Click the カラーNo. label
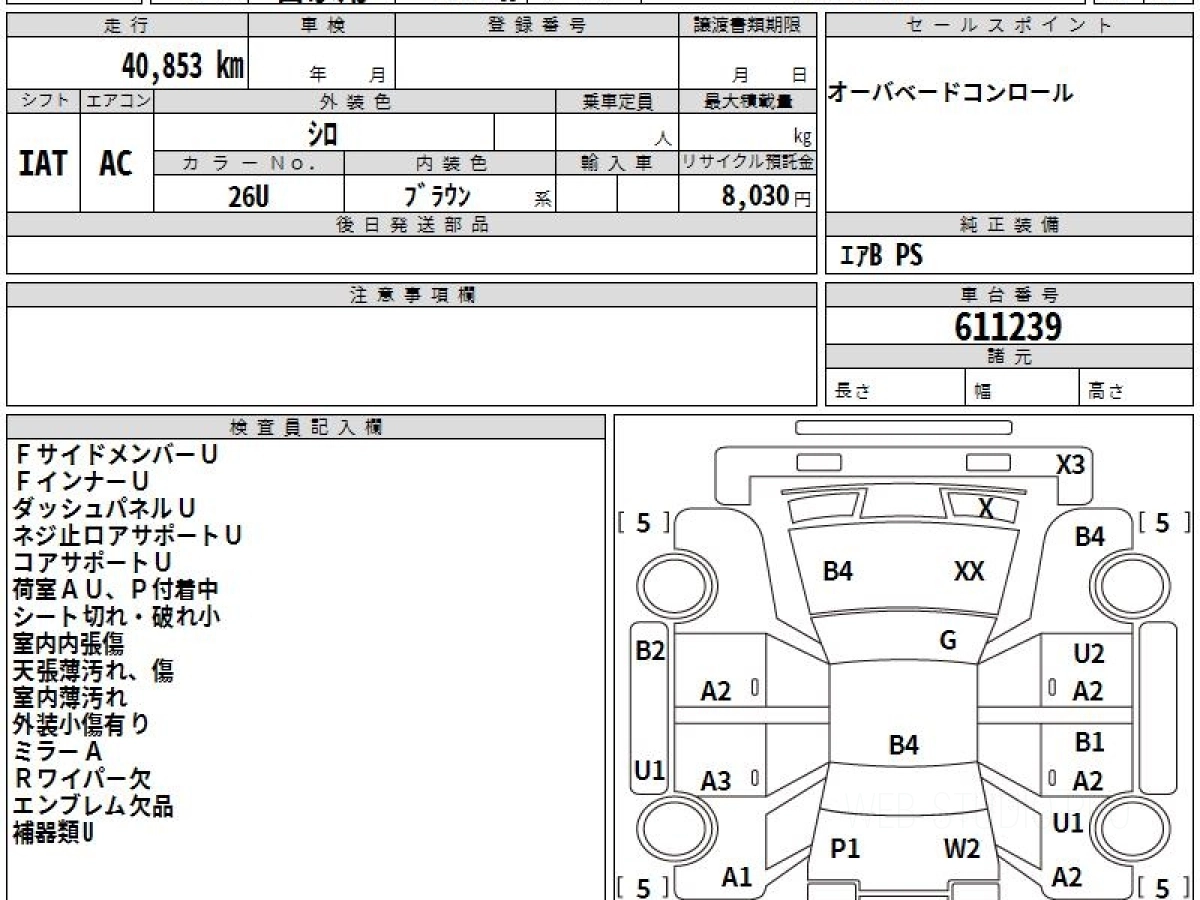The height and width of the screenshot is (900, 1200). (249, 163)
